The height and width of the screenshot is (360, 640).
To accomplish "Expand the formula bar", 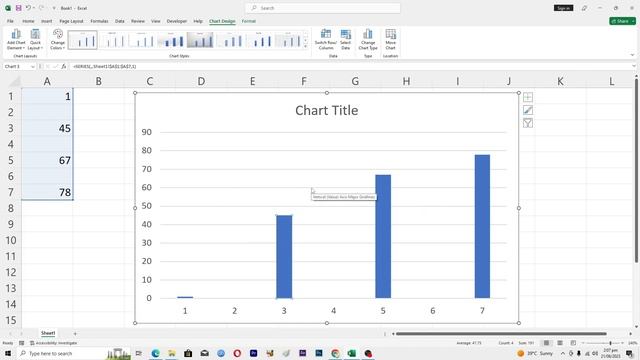I will click(633, 66).
